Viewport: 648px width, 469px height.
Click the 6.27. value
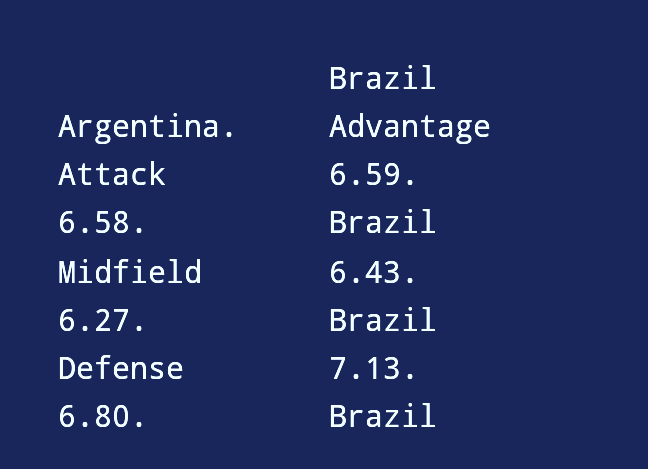102,320
